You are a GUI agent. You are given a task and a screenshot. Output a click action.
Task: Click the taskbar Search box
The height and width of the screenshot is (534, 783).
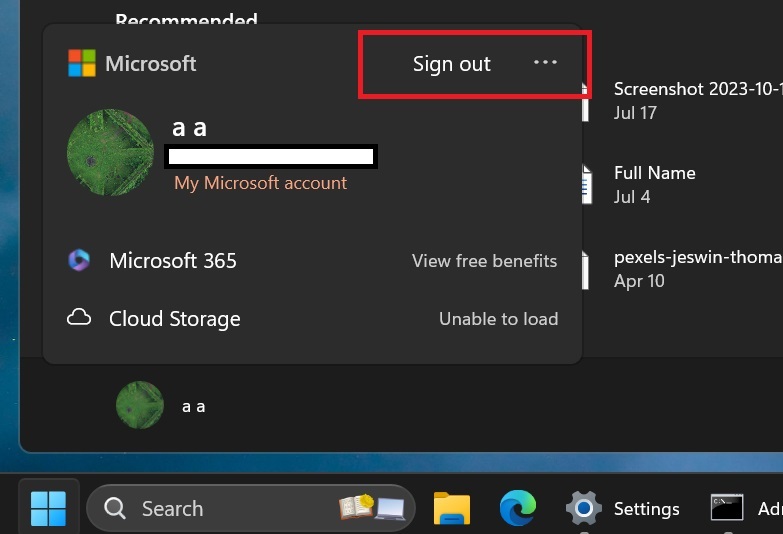coord(251,509)
